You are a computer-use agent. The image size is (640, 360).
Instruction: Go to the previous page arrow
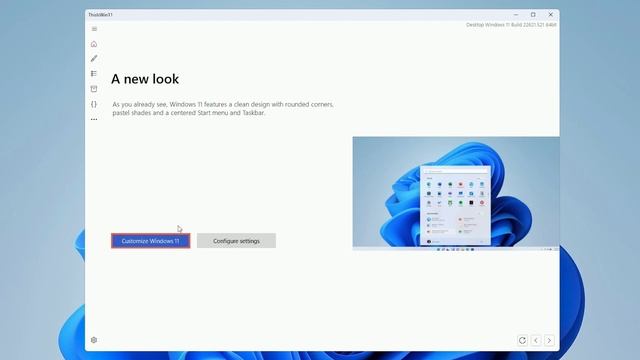536,340
